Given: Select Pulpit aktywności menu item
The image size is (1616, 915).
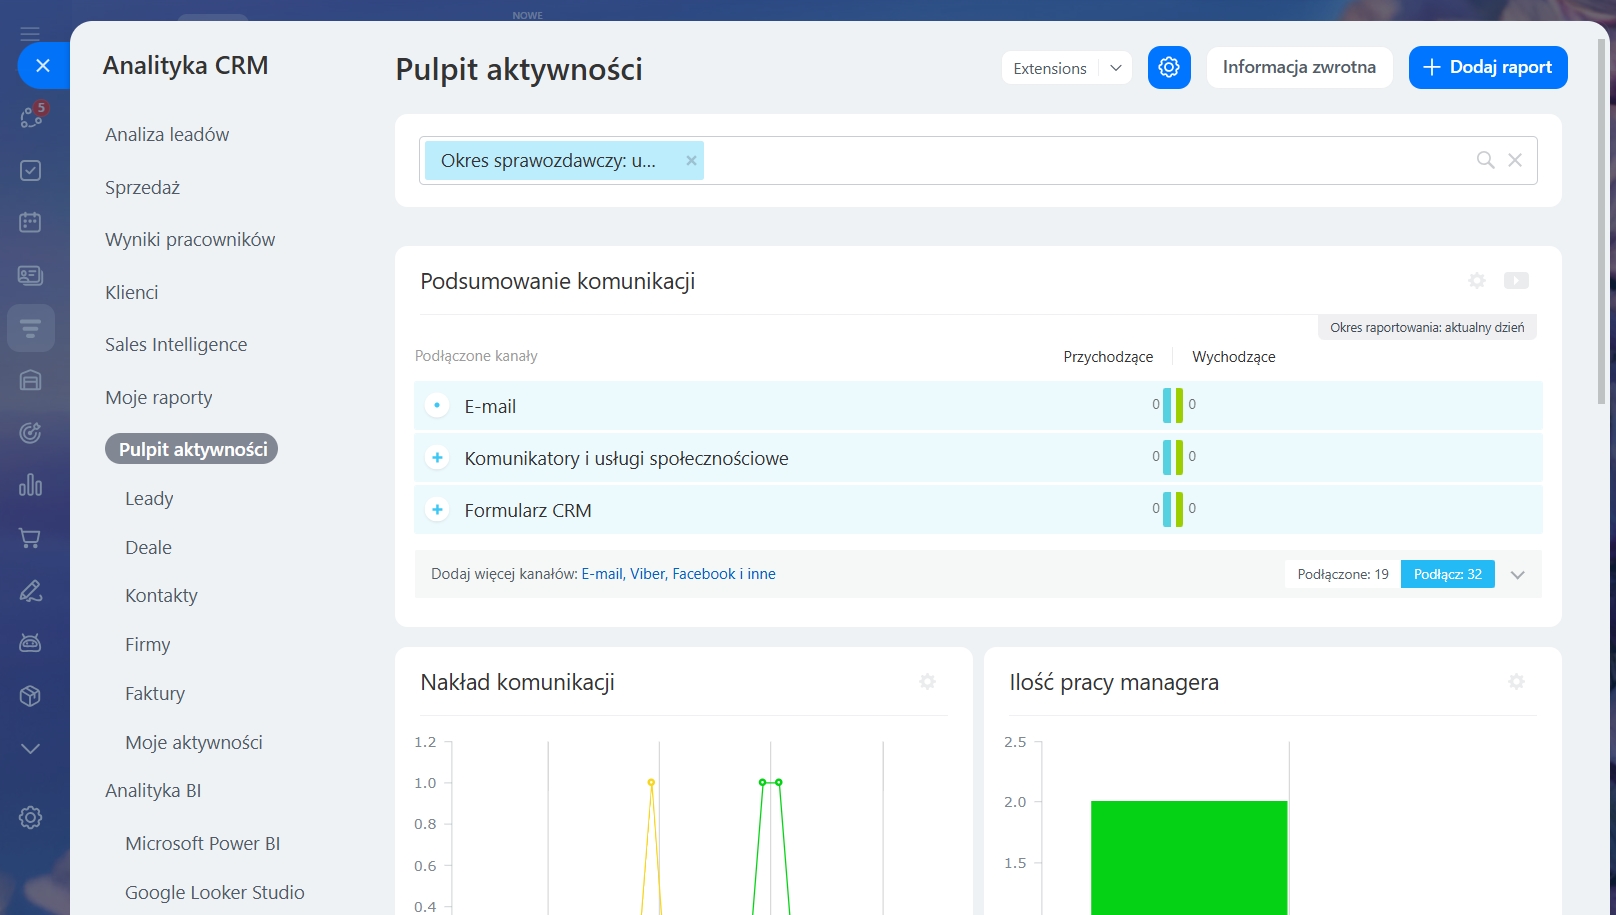Looking at the screenshot, I should click(192, 449).
